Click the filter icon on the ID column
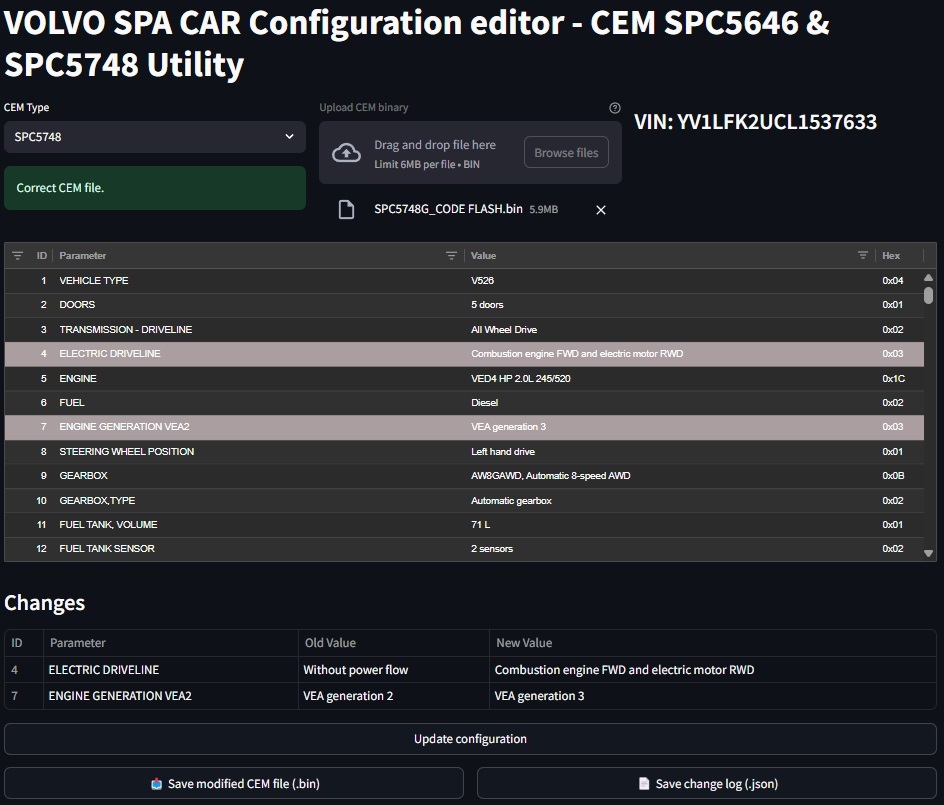This screenshot has width=944, height=805. coord(17,255)
